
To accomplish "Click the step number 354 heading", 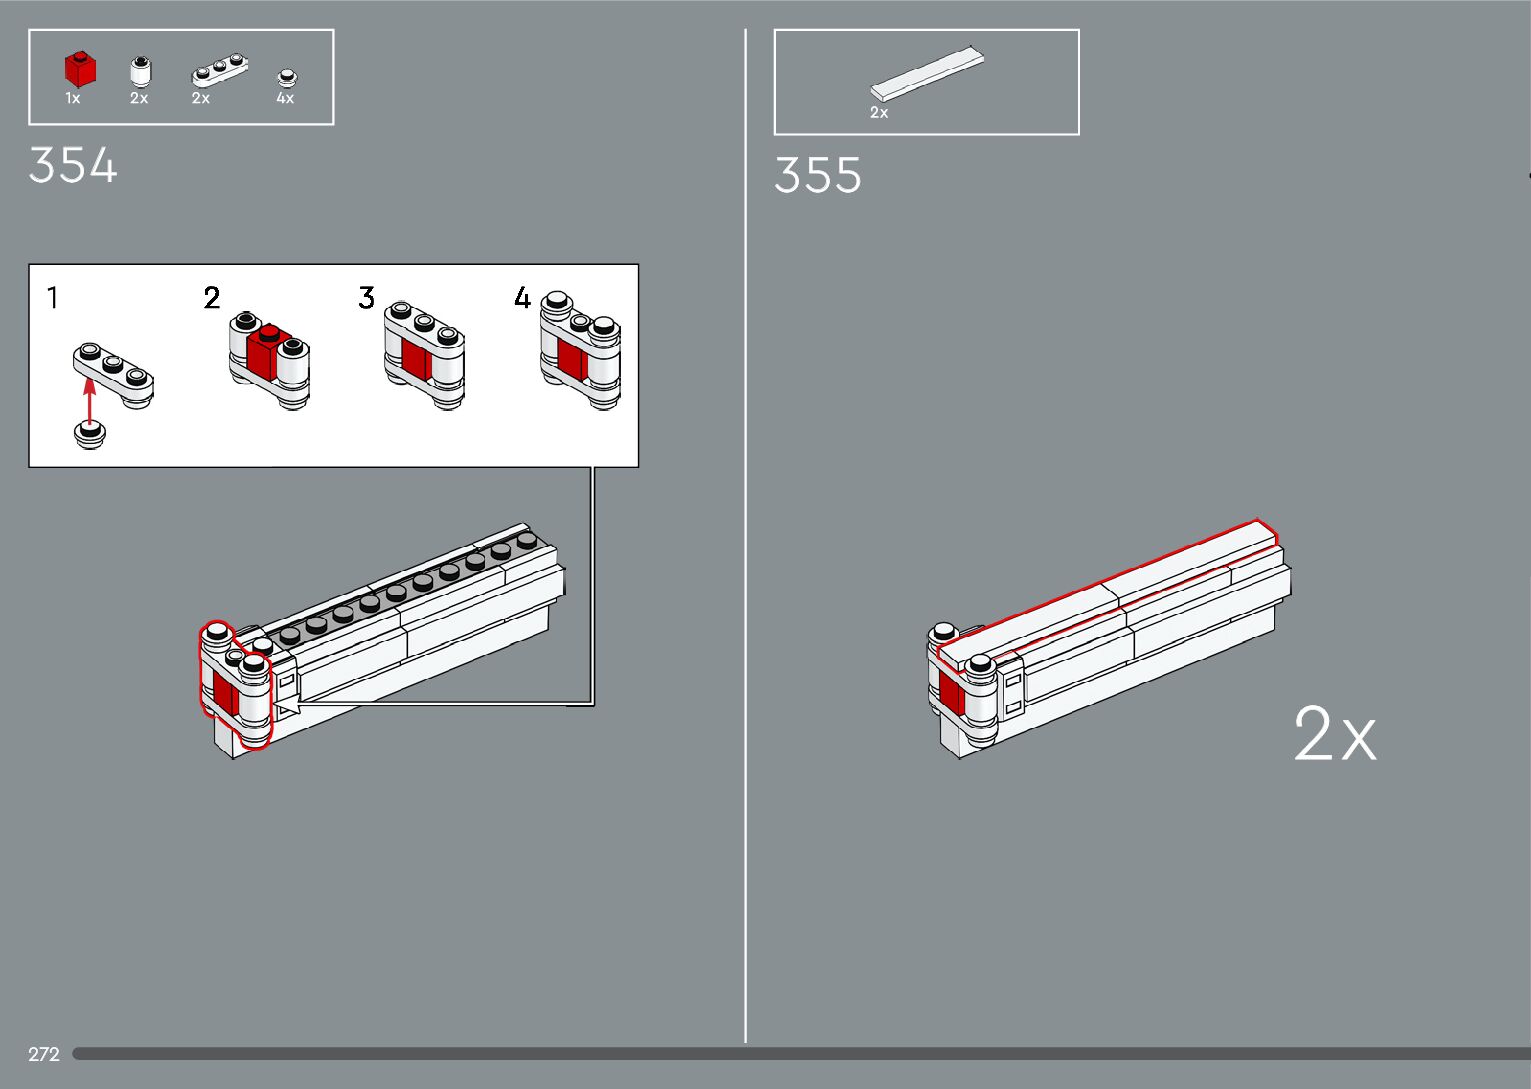I will 73,165.
